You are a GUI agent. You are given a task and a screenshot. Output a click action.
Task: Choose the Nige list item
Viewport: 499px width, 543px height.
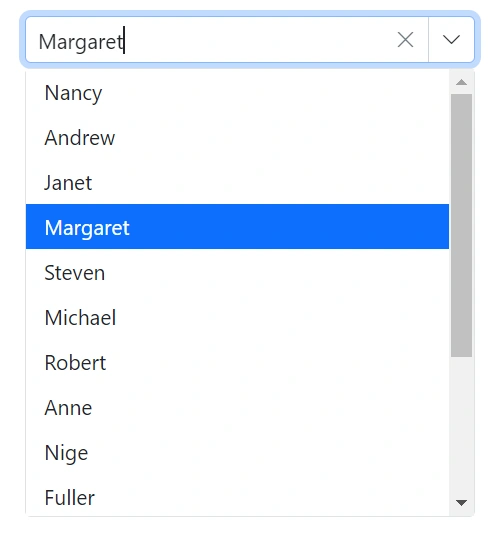238,452
